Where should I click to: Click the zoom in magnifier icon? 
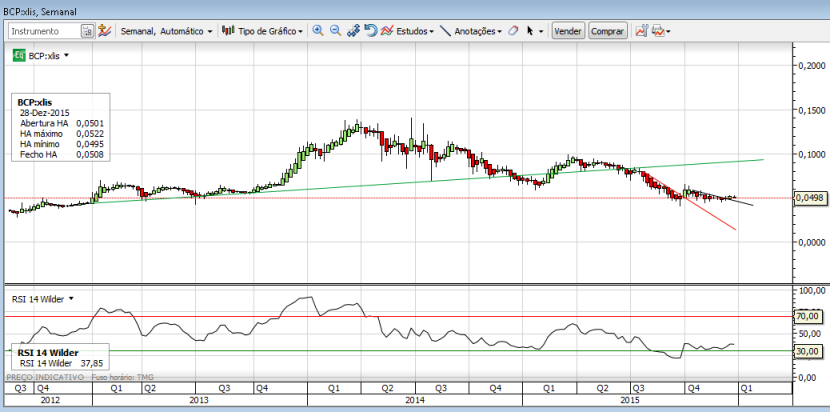pos(318,31)
